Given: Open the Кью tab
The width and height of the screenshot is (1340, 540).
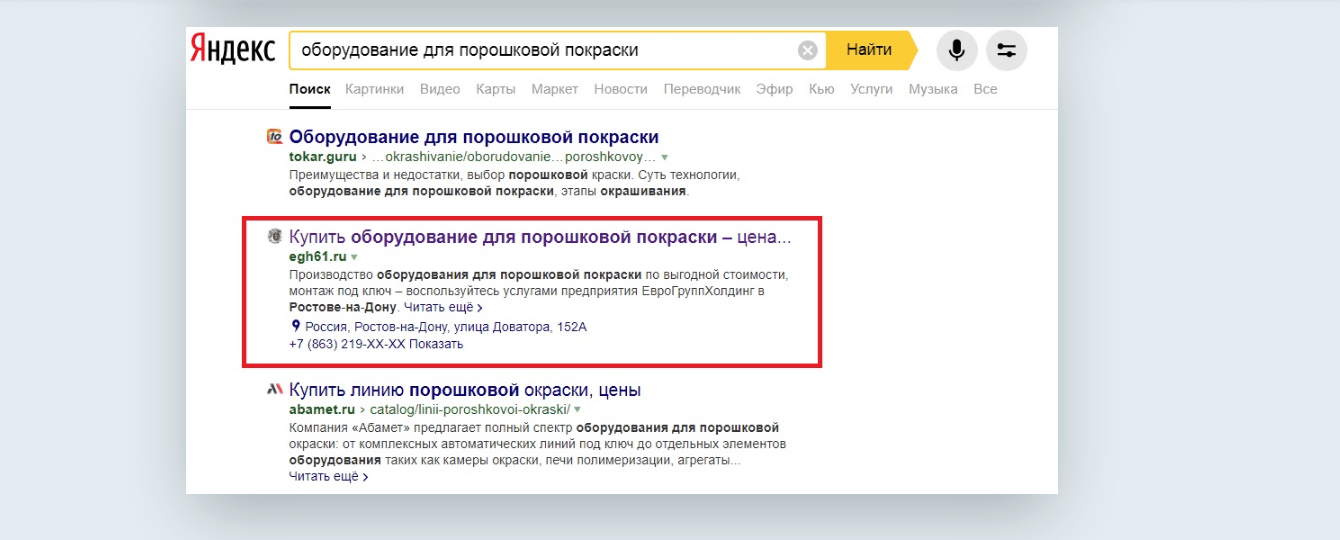Looking at the screenshot, I should click(x=821, y=89).
